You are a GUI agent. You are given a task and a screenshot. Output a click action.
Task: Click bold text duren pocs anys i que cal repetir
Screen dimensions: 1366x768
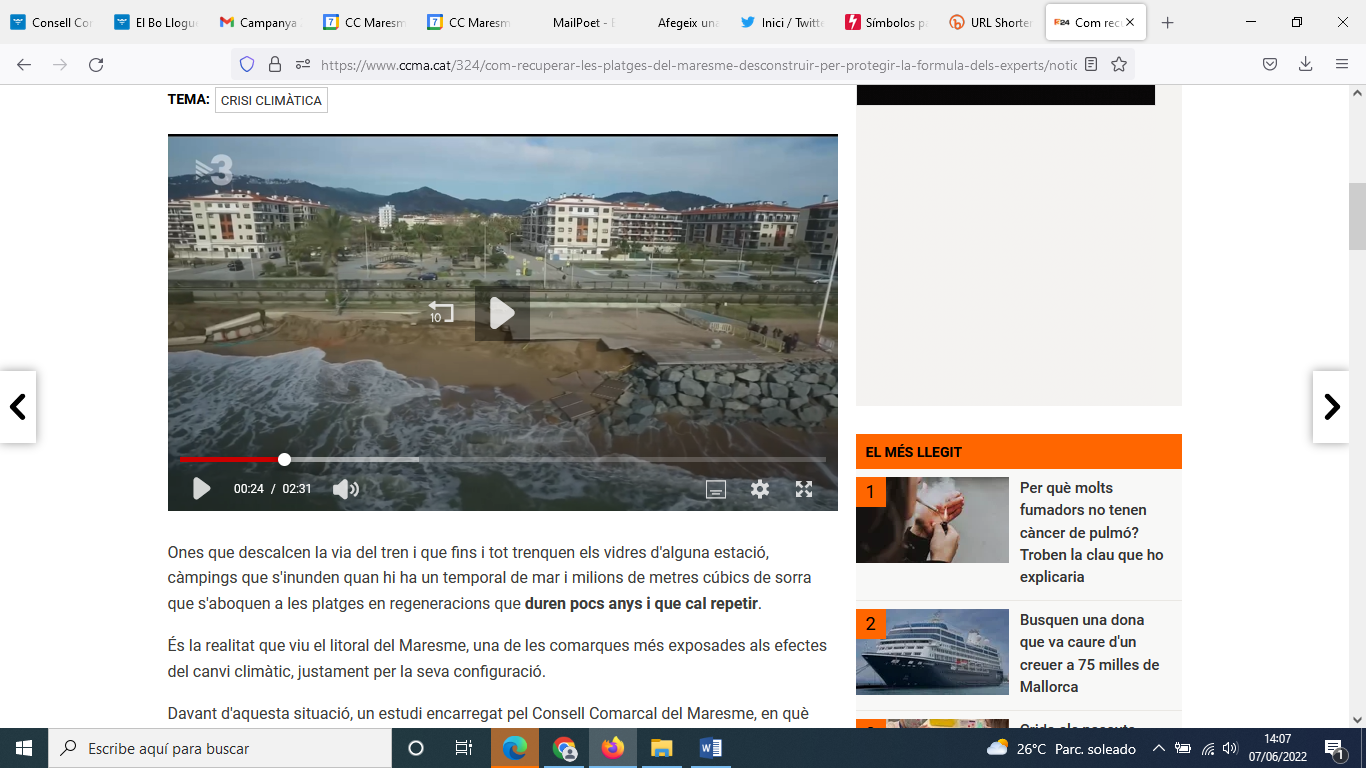tap(641, 603)
